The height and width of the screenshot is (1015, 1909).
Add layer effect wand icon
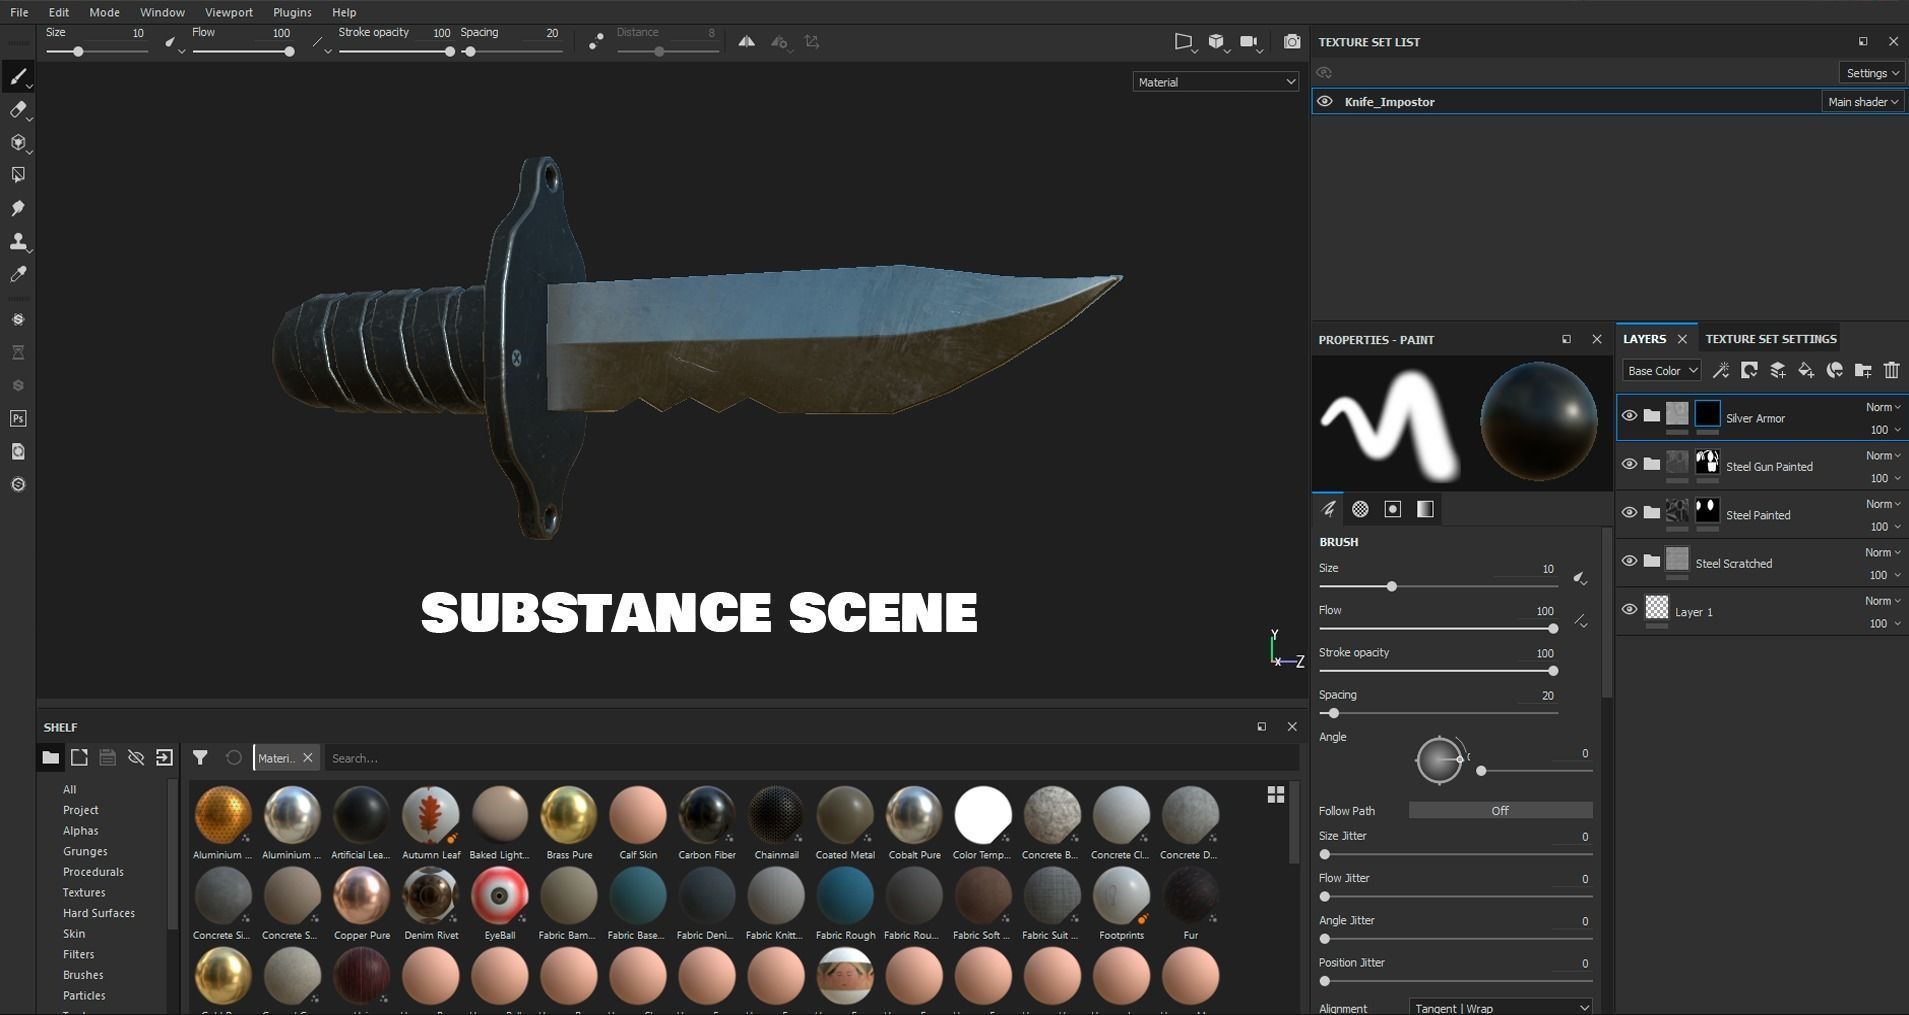pos(1721,371)
